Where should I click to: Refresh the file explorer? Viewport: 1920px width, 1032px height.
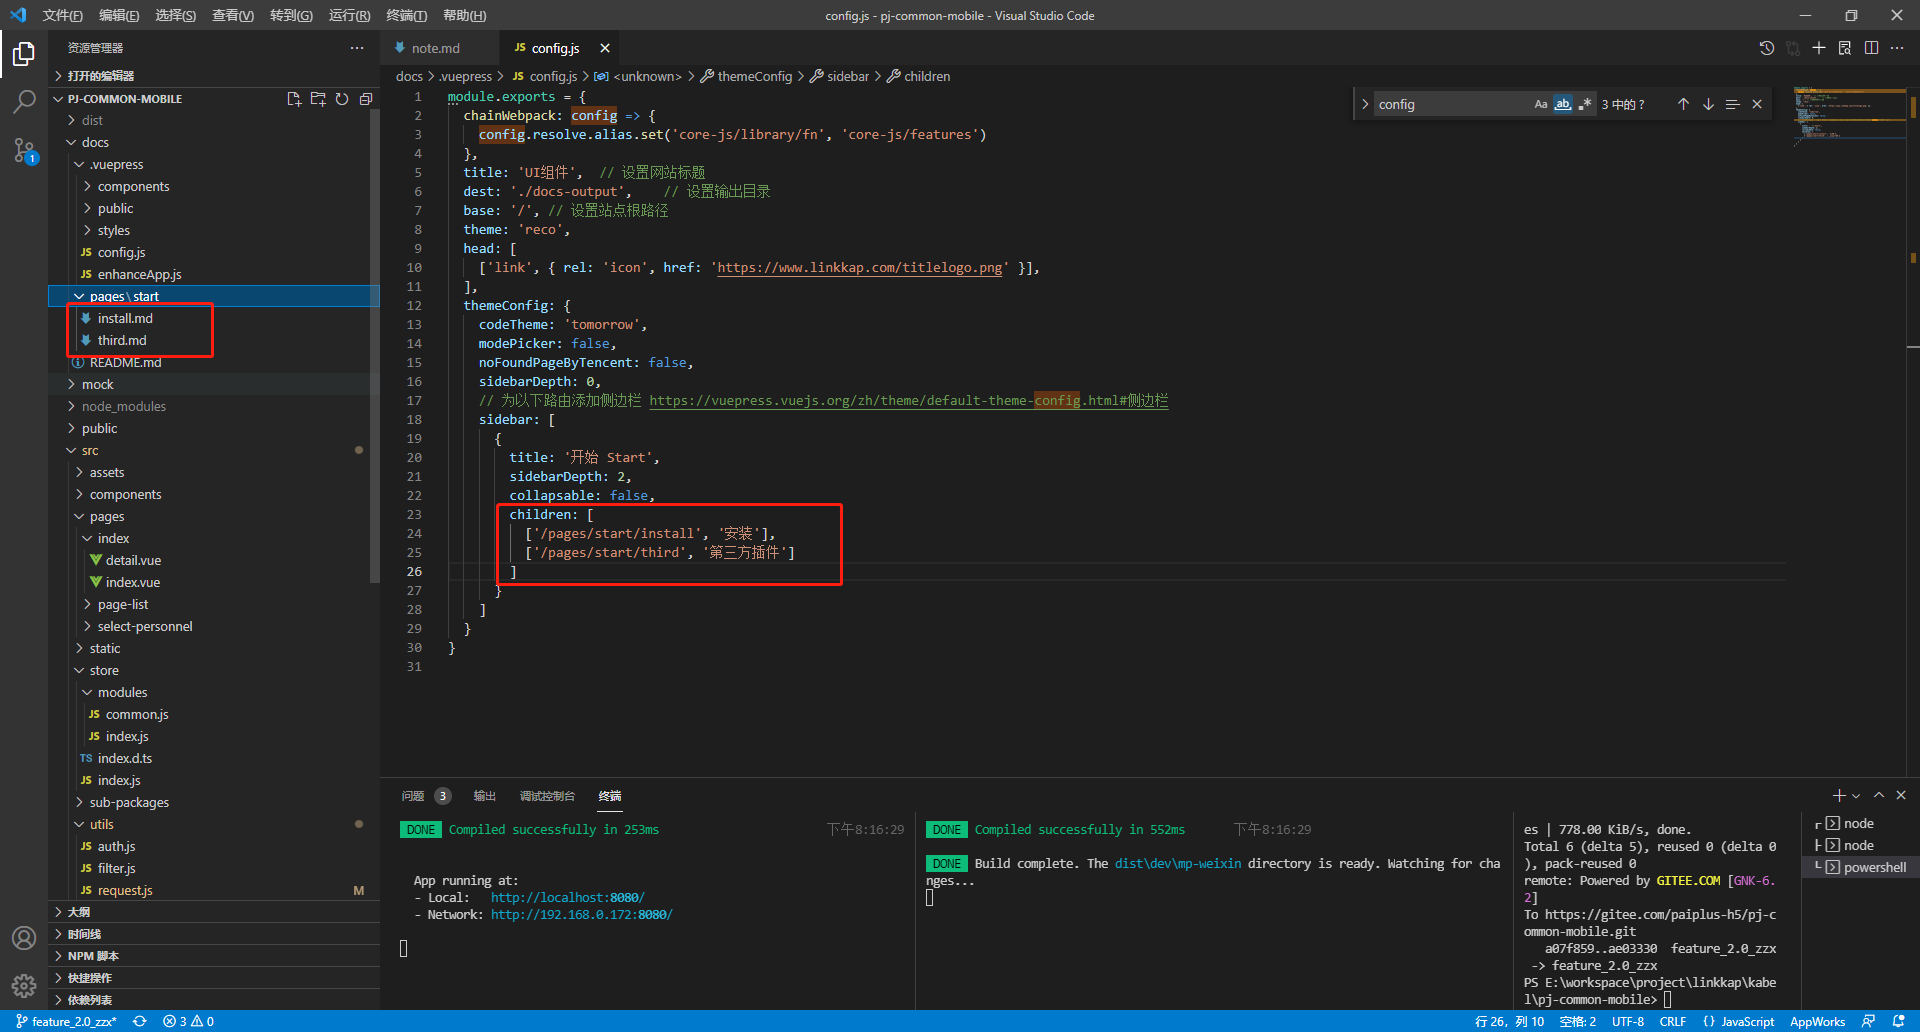[342, 99]
